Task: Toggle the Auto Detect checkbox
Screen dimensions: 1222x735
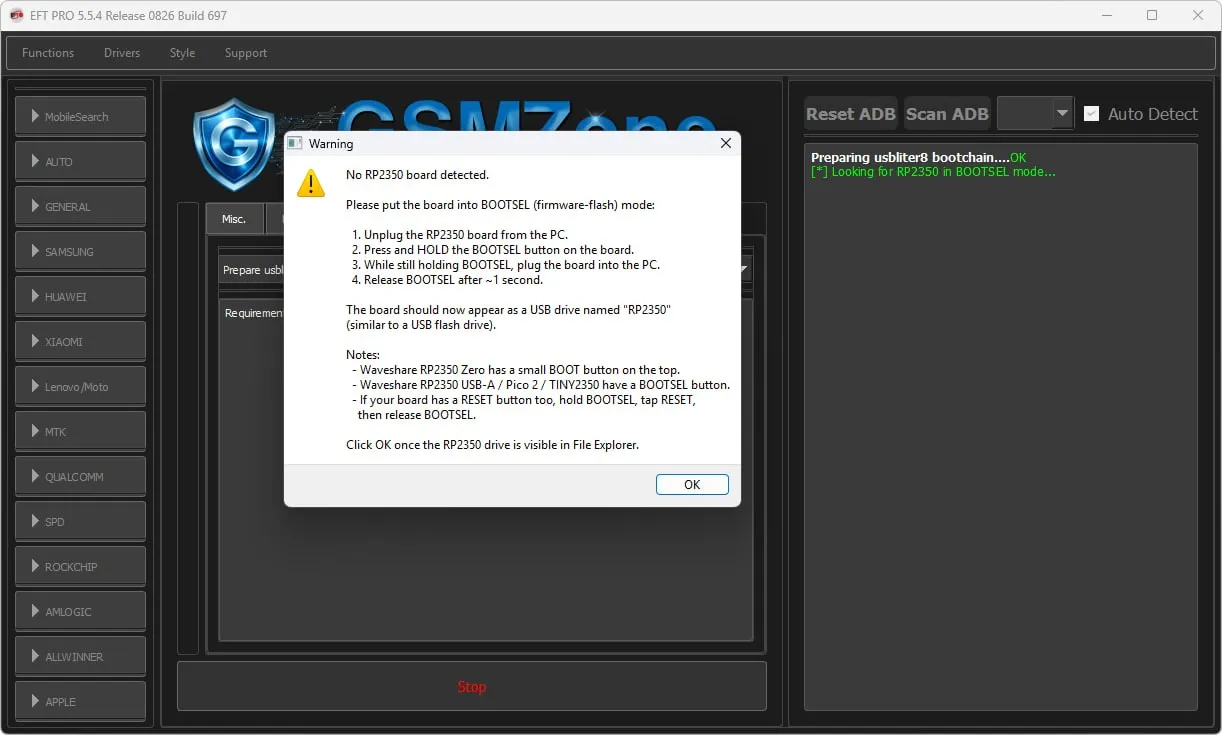Action: click(1092, 114)
